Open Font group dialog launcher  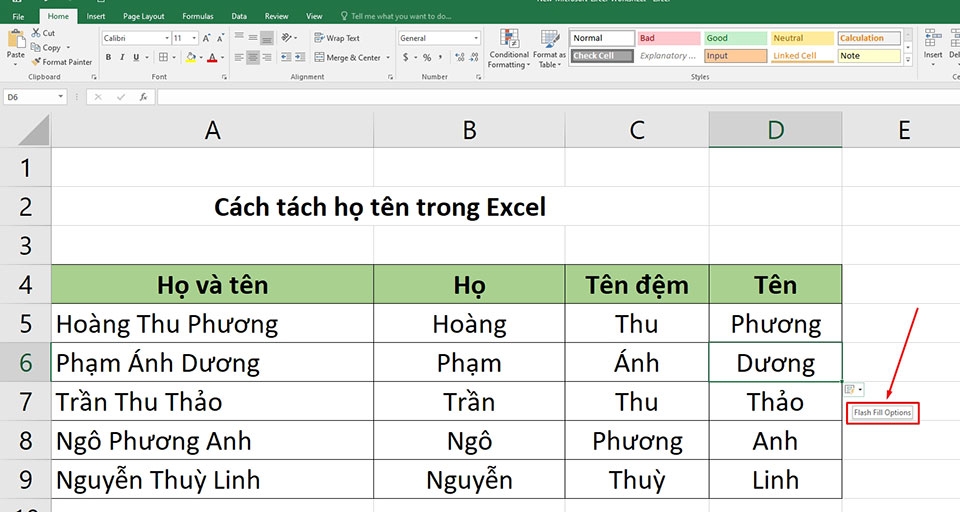click(x=224, y=77)
